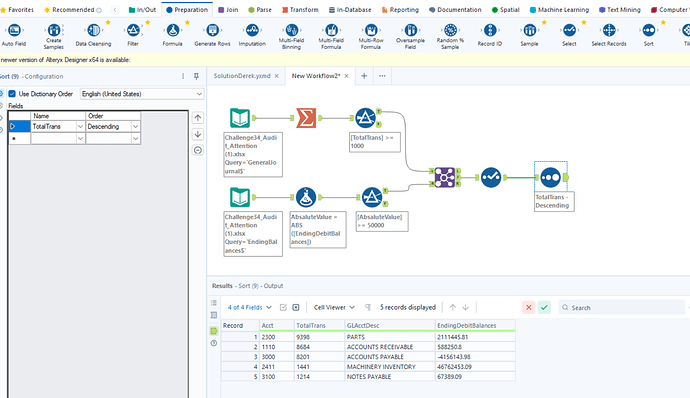The height and width of the screenshot is (398, 690).
Task: Toggle the Use Dictionary Order checkbox
Action: coord(12,94)
